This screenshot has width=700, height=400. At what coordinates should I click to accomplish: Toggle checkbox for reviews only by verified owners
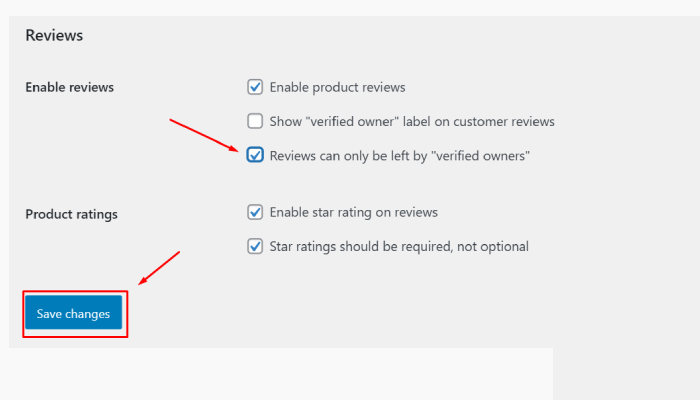(255, 156)
